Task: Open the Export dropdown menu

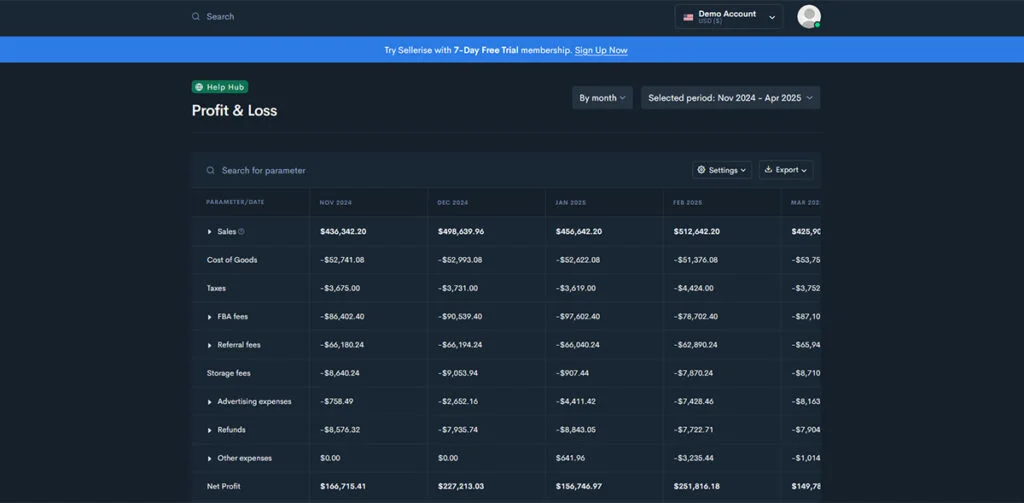Action: (x=786, y=170)
